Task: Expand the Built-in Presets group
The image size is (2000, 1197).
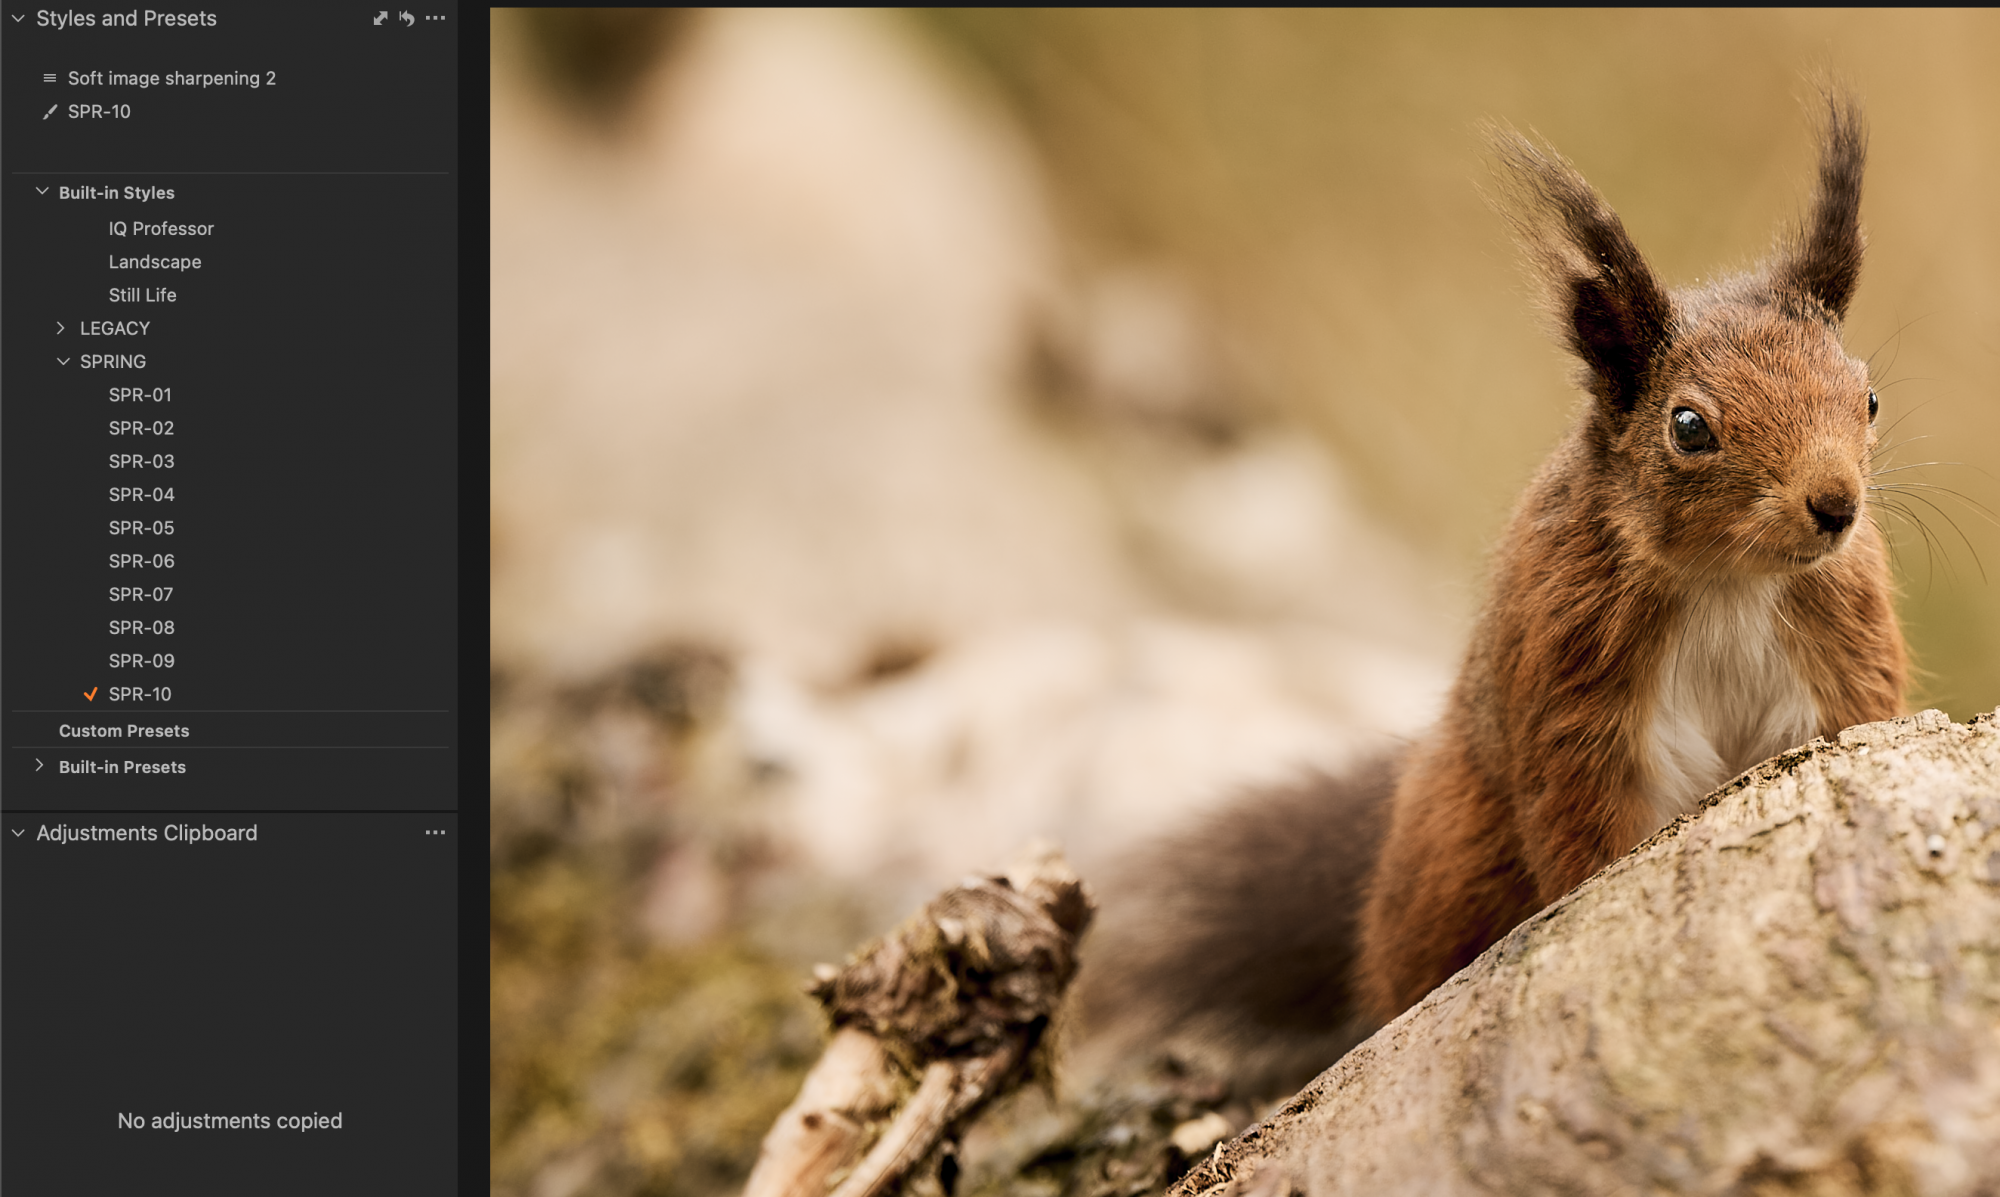Action: [40, 766]
